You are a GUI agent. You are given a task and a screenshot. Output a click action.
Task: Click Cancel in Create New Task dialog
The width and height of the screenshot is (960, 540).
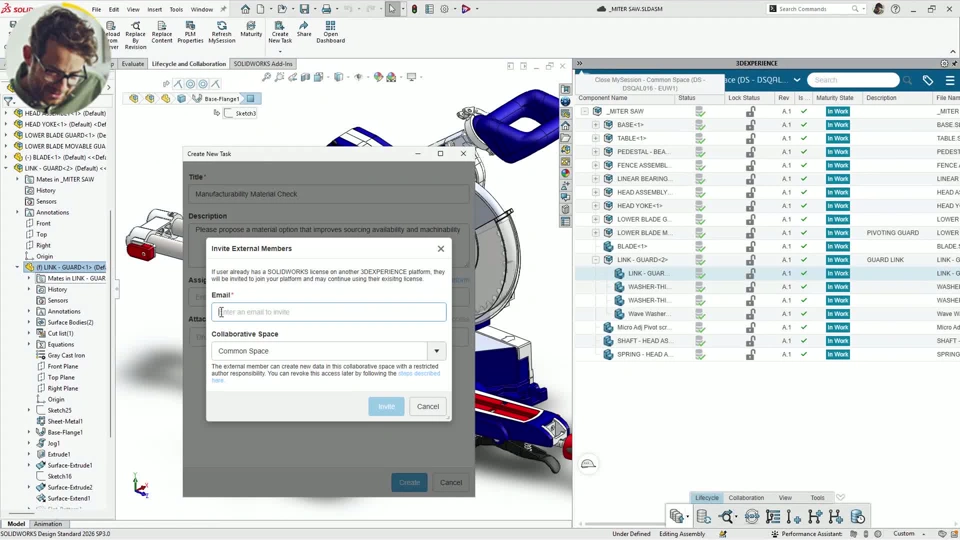(x=451, y=482)
